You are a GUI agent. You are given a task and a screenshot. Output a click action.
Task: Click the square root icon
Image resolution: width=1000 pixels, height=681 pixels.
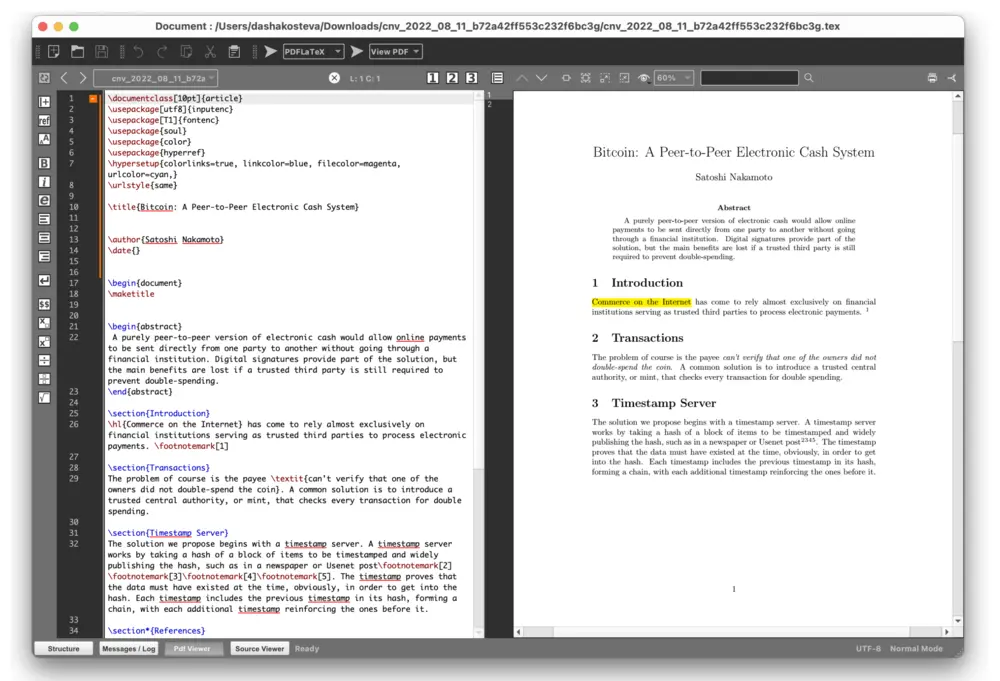tap(44, 397)
